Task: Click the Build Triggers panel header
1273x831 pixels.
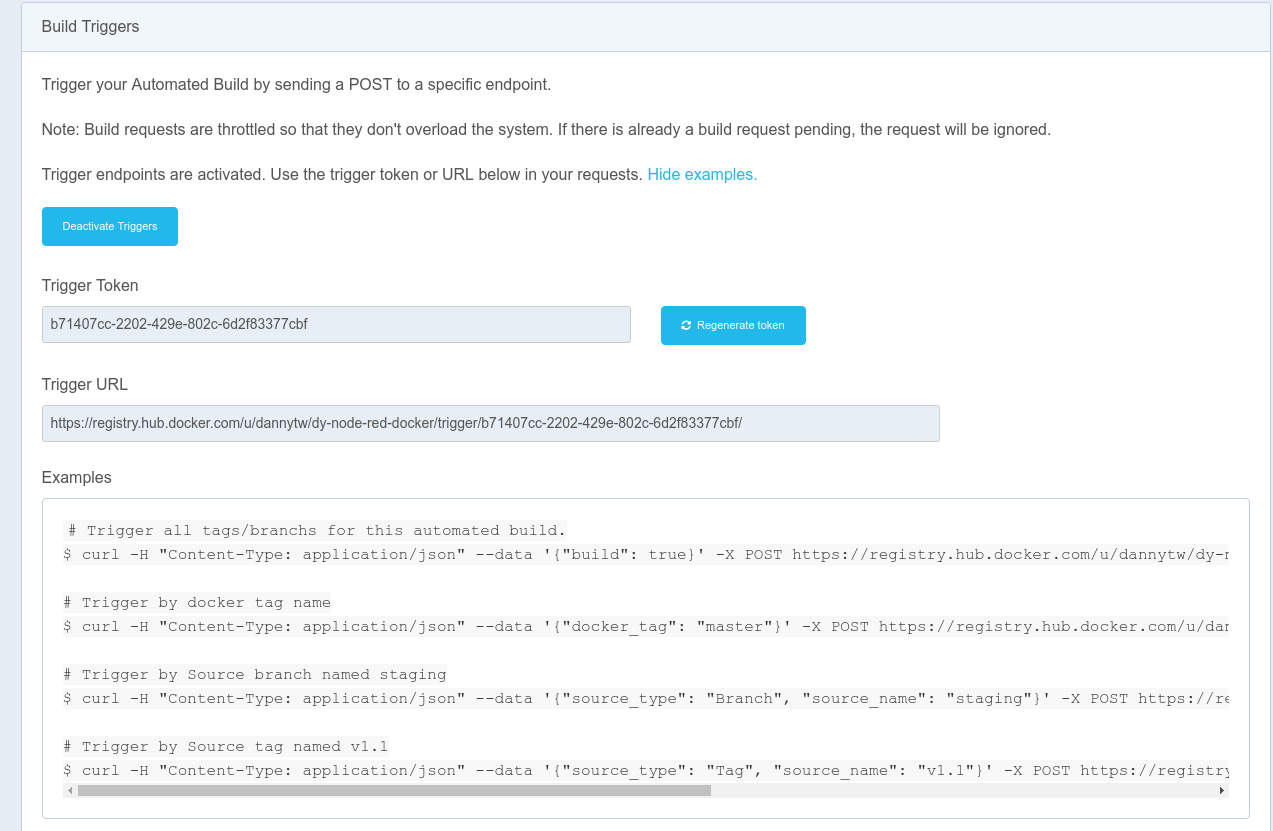Action: pyautogui.click(x=90, y=27)
